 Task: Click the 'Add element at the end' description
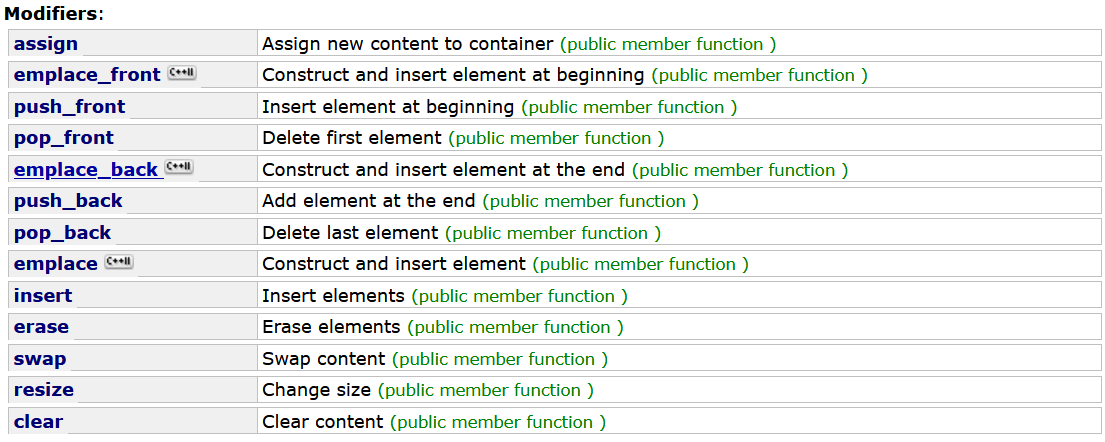(x=370, y=201)
